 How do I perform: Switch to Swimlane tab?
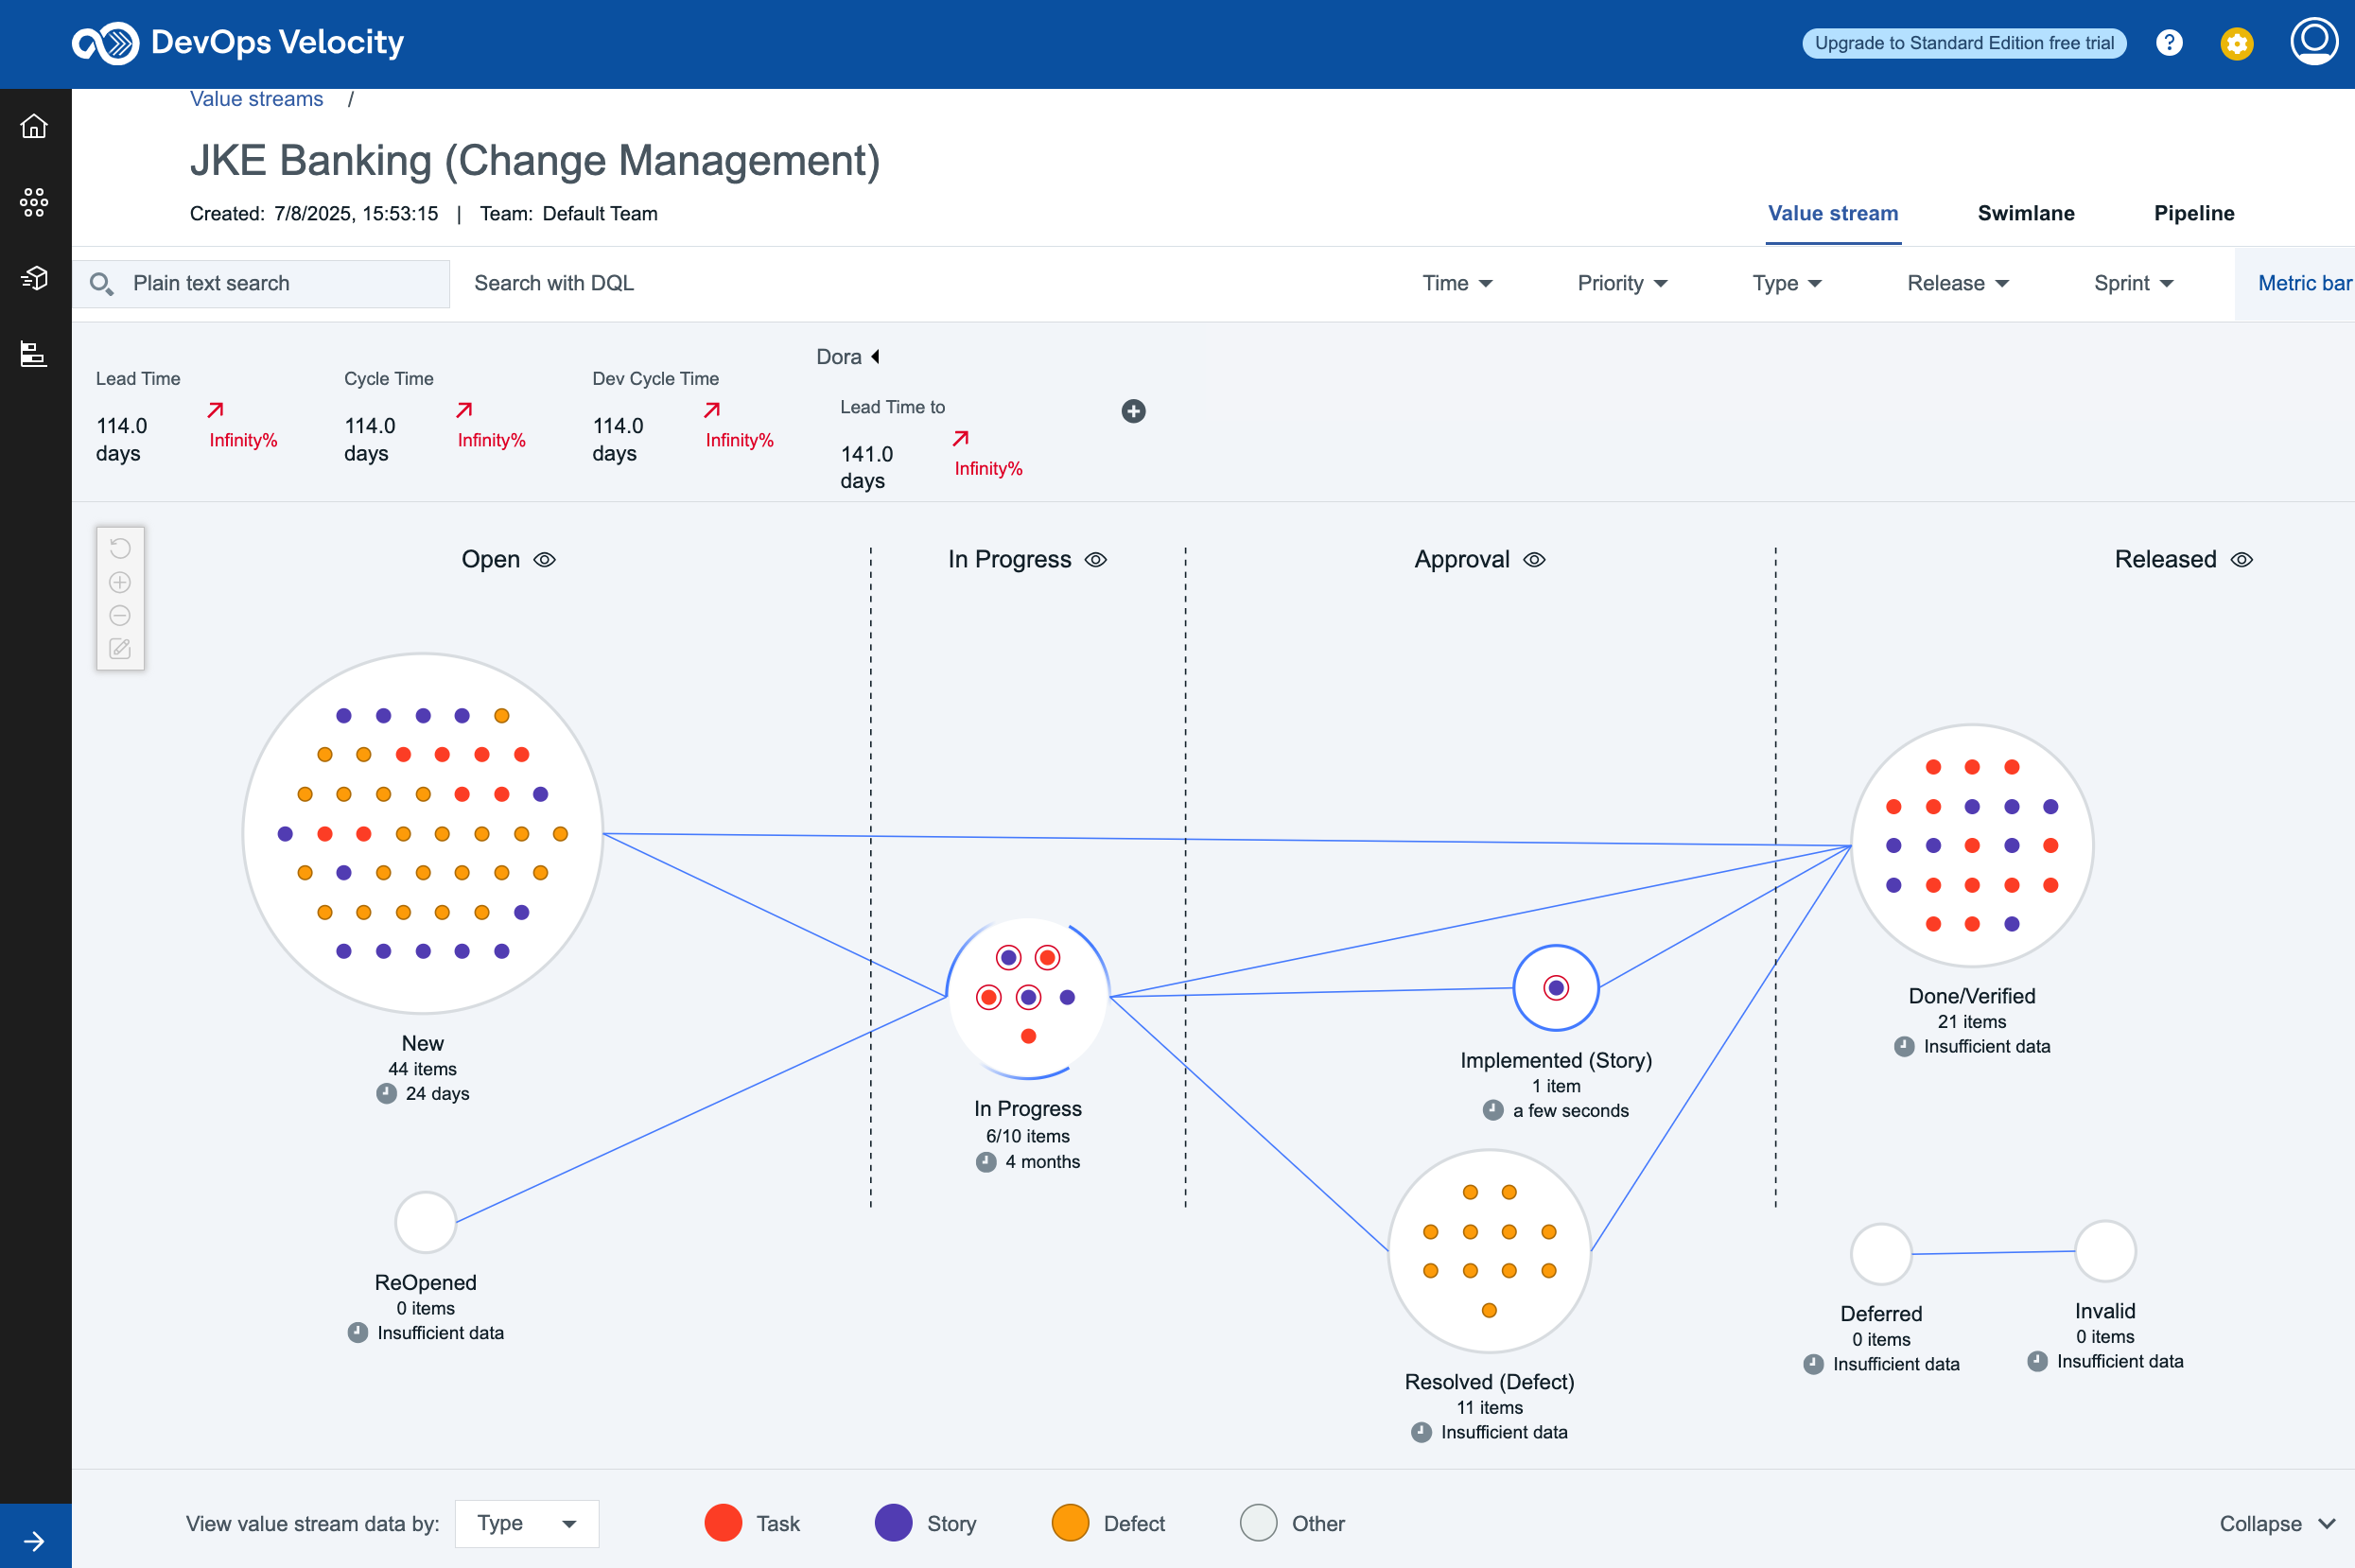coord(2026,214)
